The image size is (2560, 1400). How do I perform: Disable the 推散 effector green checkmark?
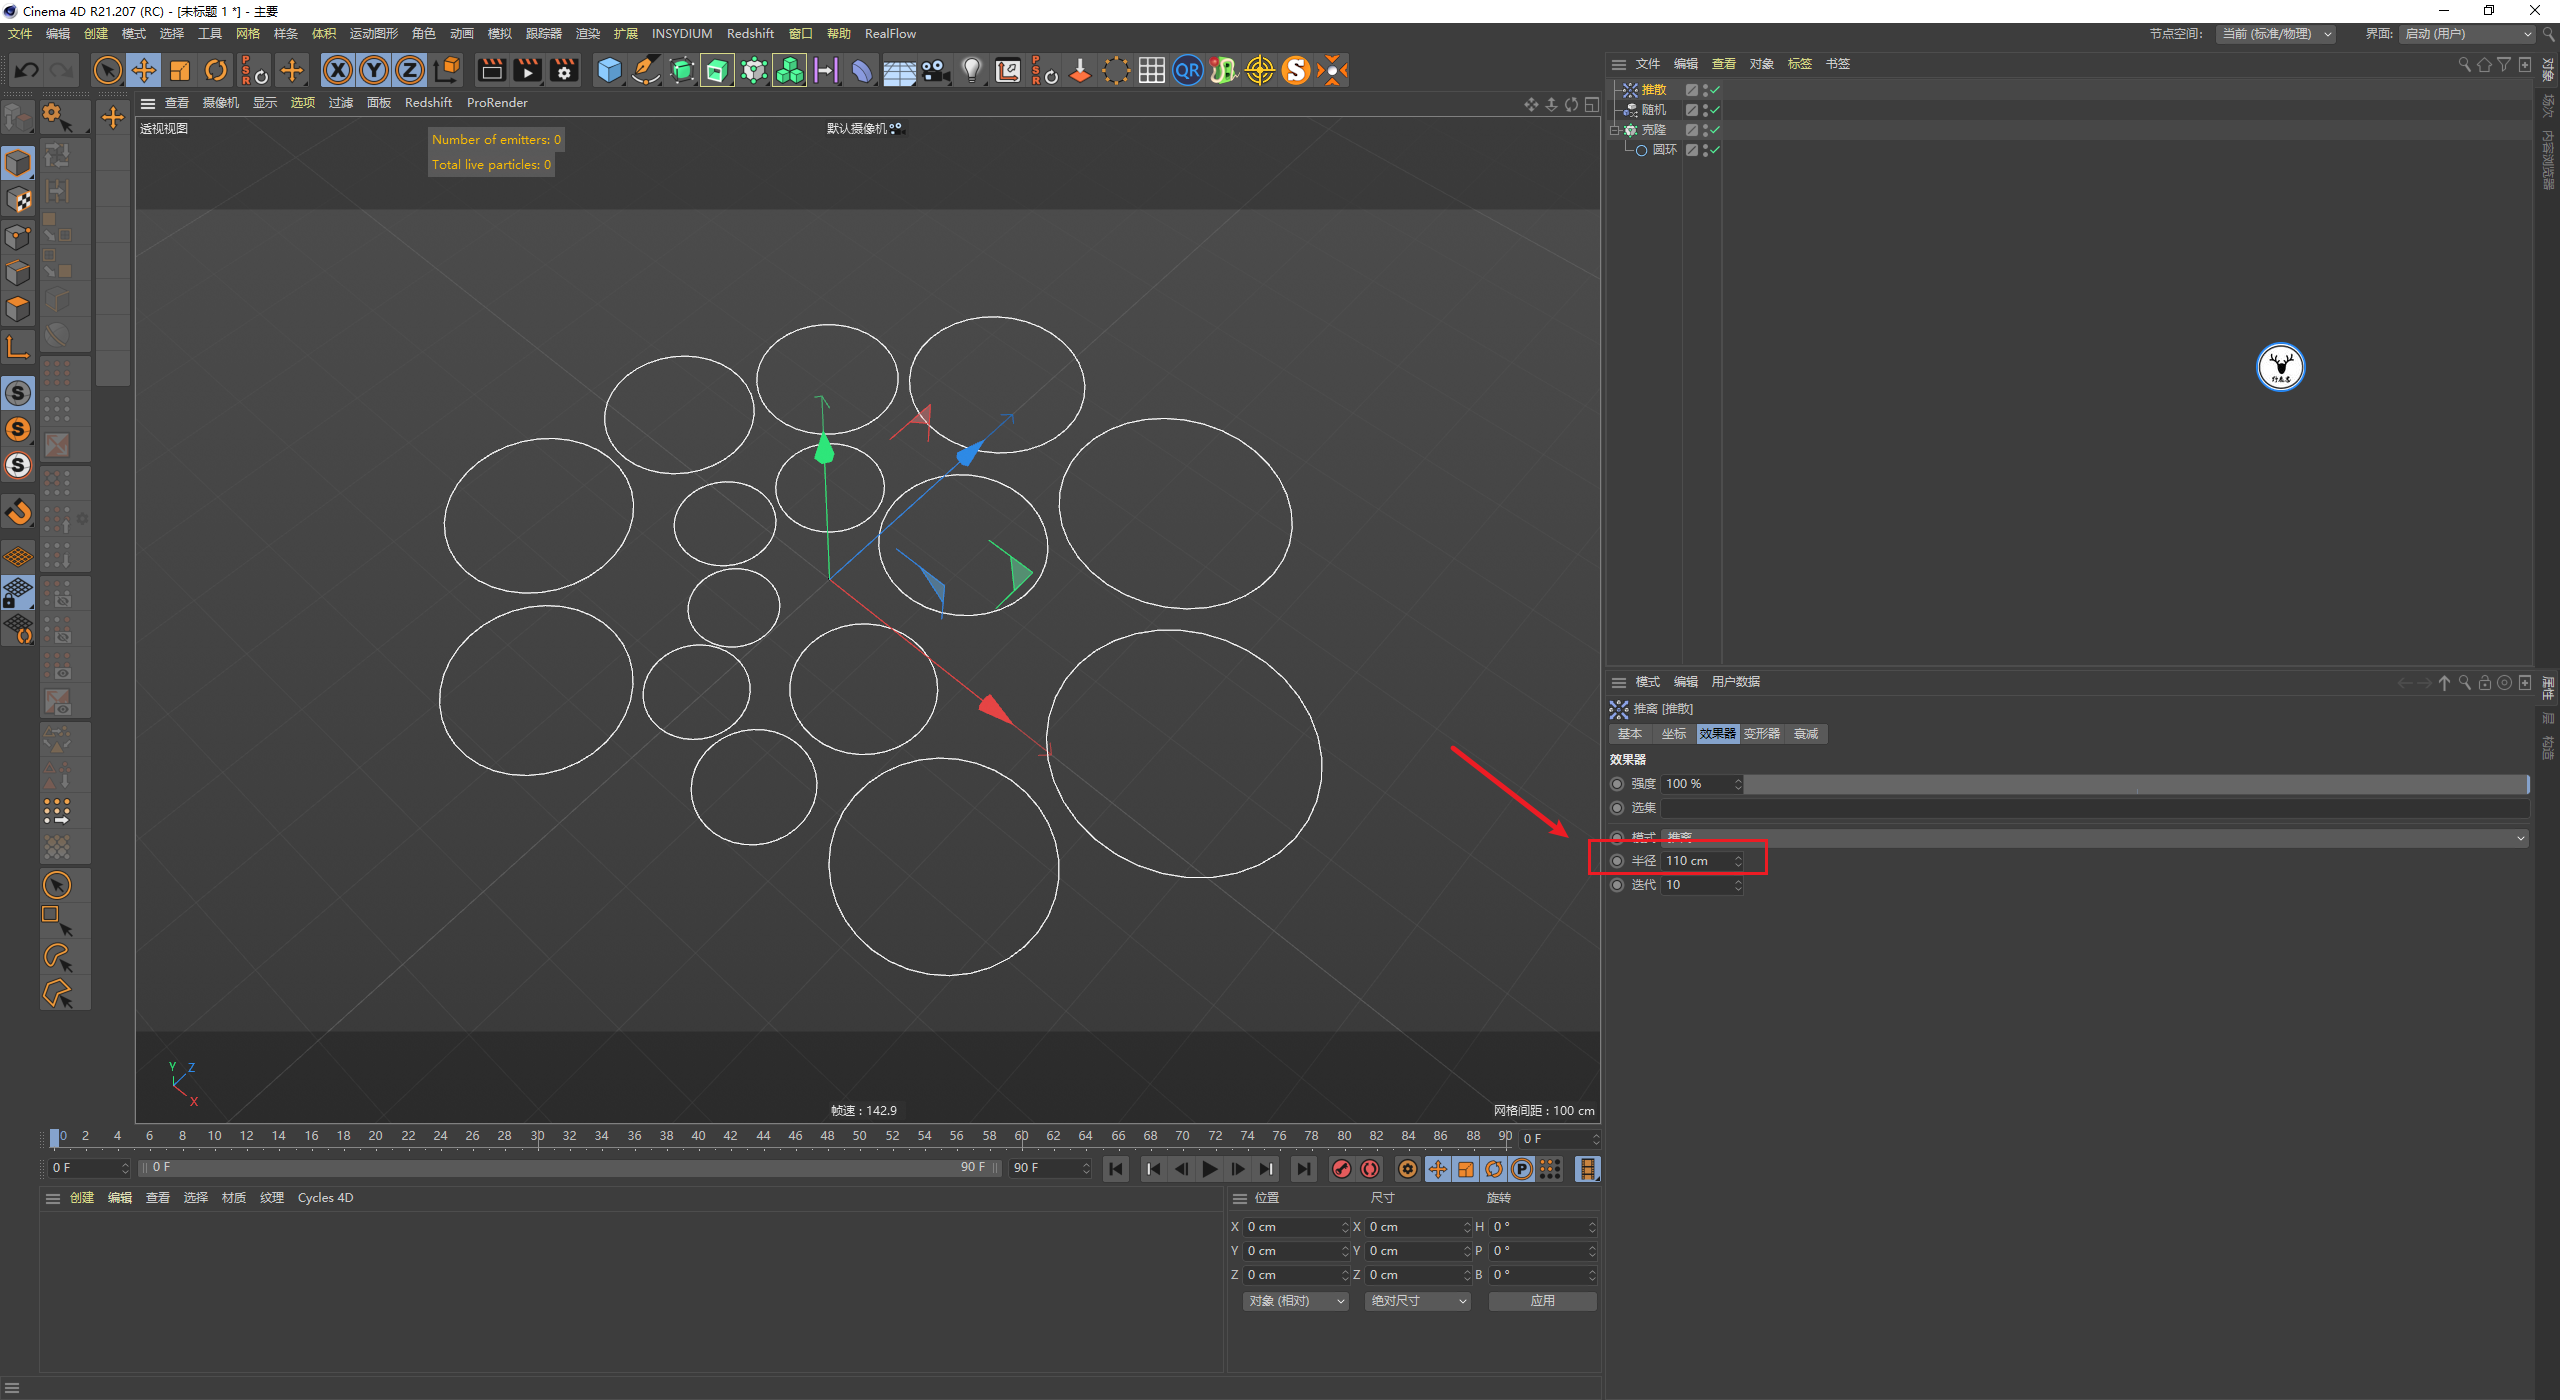(x=1714, y=90)
